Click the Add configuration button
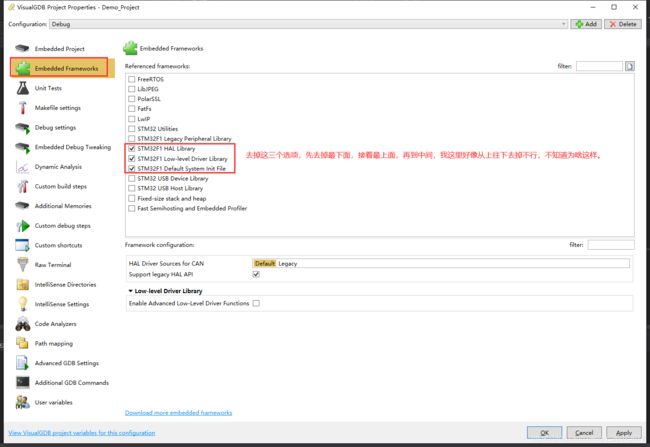The height and width of the screenshot is (447, 650). point(586,24)
